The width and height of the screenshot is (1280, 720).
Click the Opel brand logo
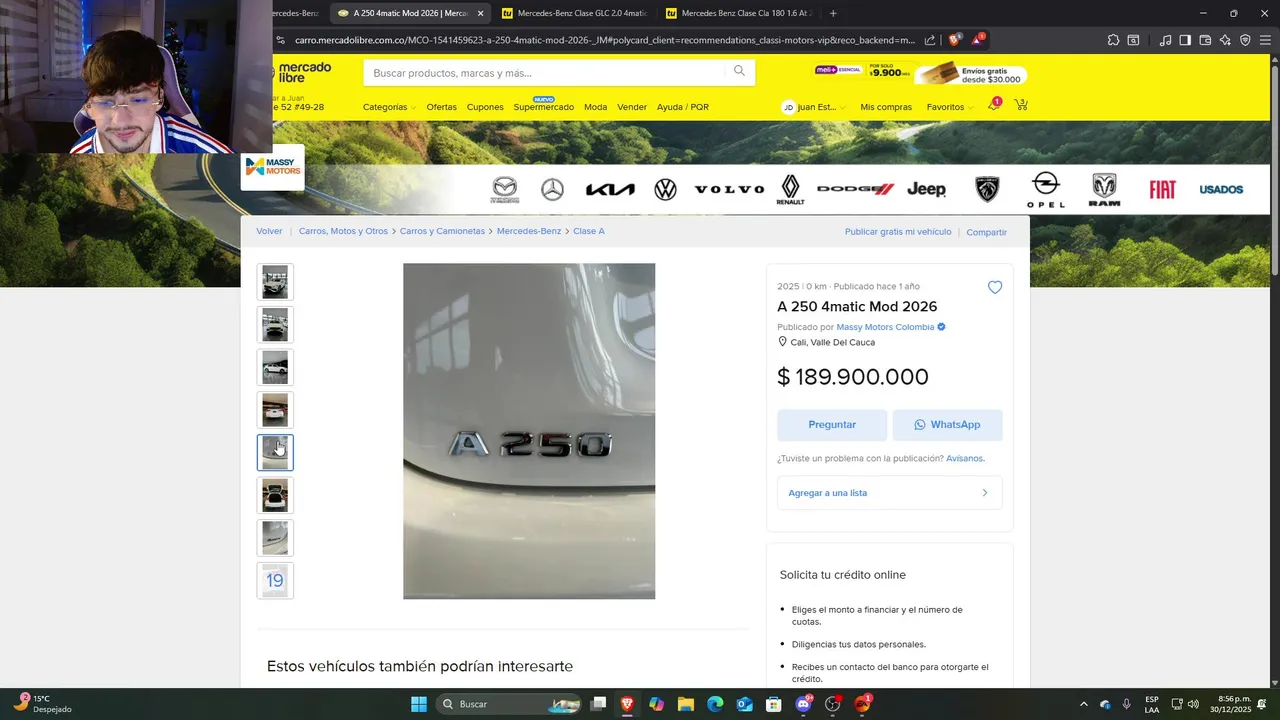click(x=1046, y=189)
